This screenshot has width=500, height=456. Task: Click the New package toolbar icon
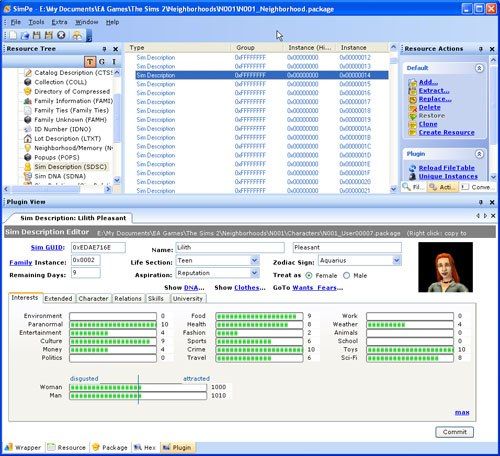pyautogui.click(x=13, y=35)
